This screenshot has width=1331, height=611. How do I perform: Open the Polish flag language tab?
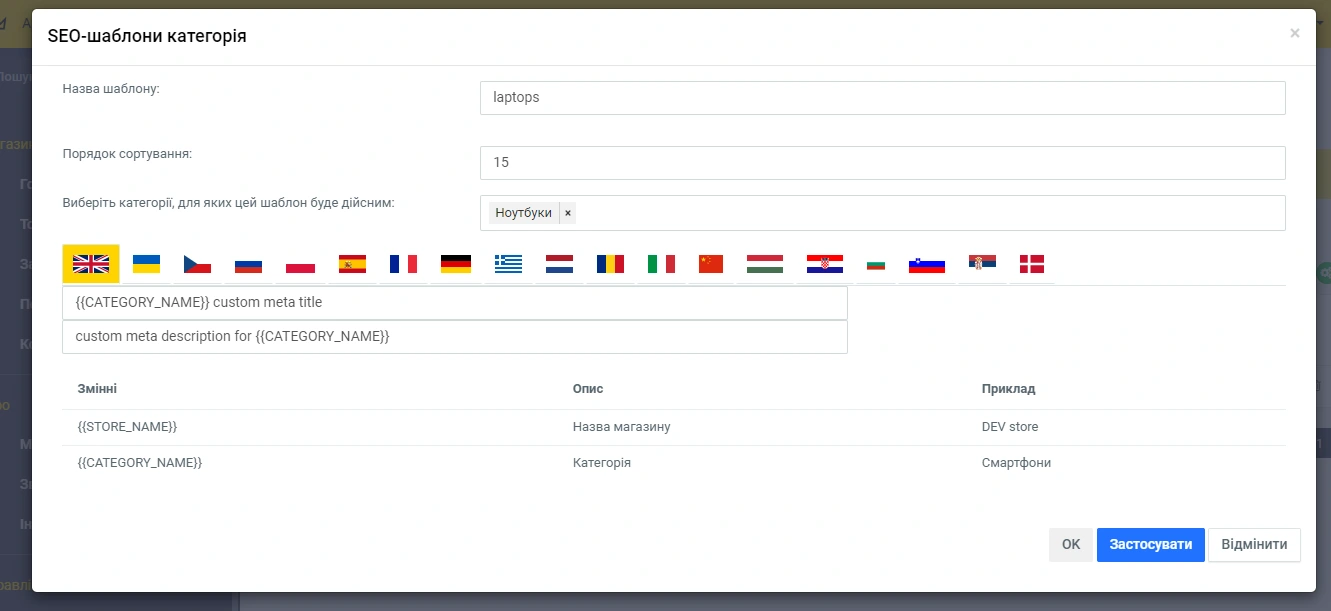coord(300,264)
